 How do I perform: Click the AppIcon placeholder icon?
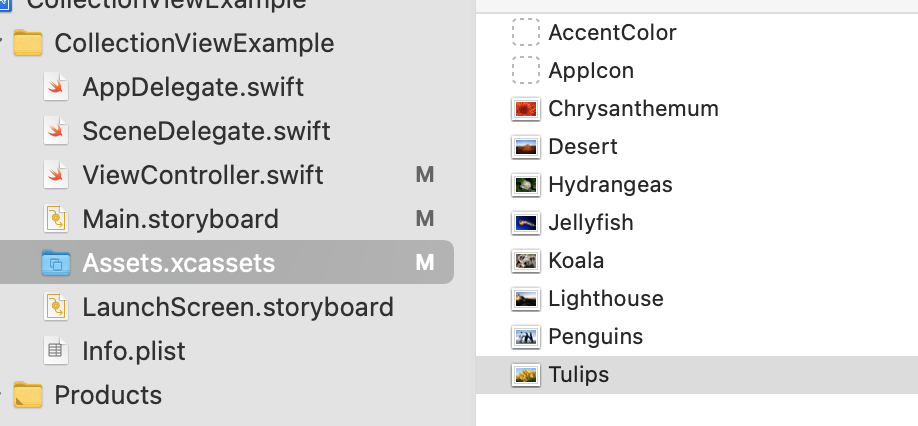[525, 71]
